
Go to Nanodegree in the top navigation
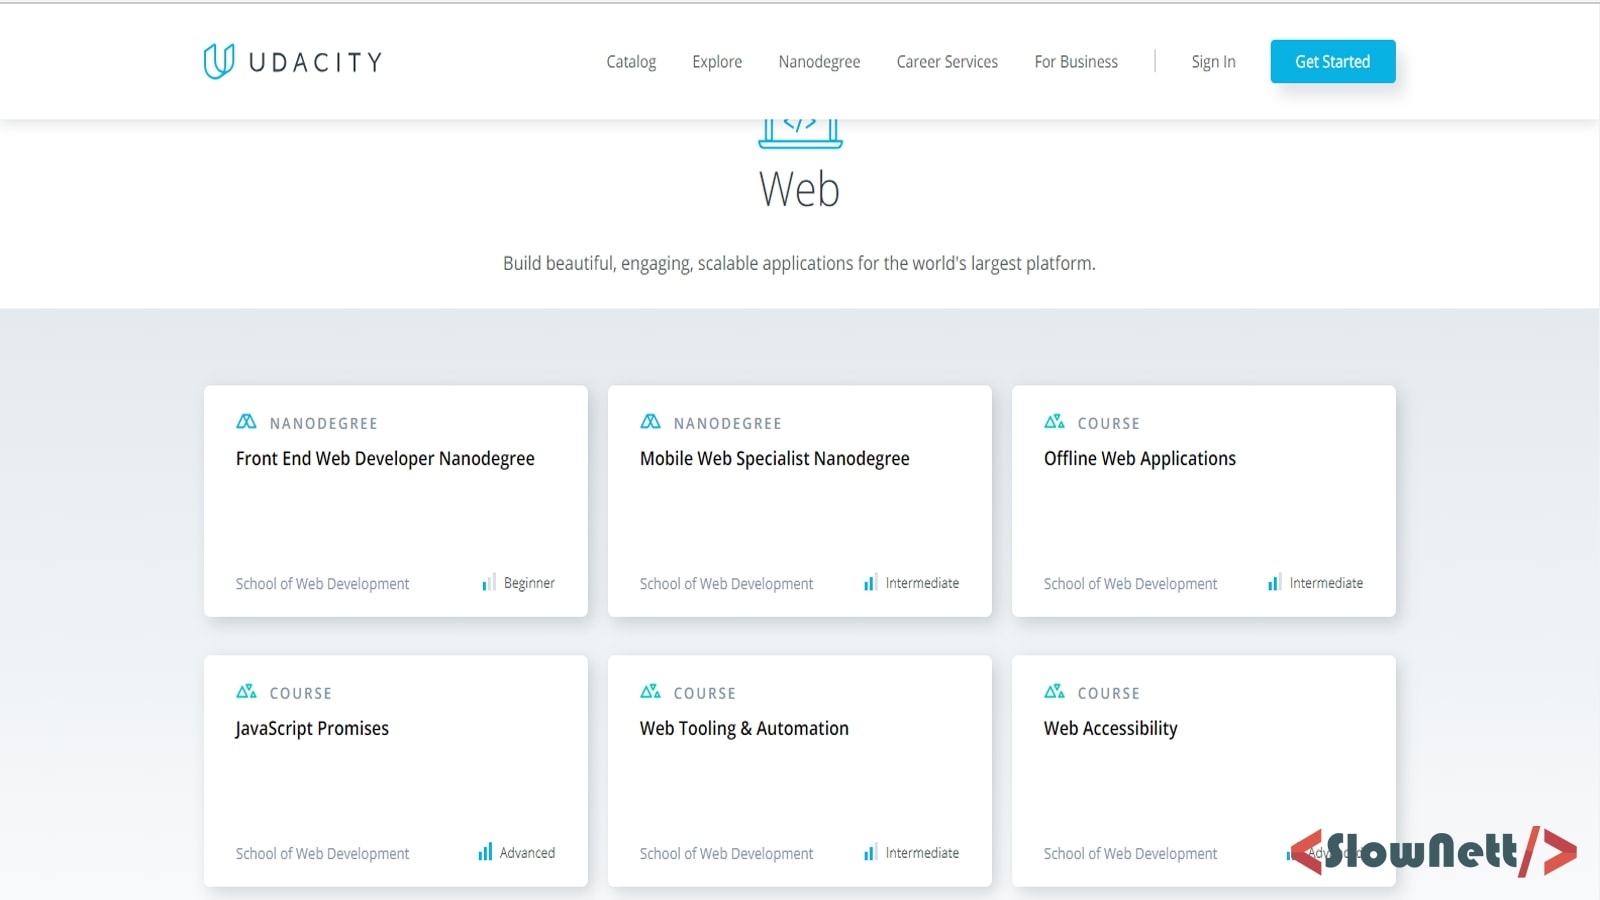(x=819, y=62)
